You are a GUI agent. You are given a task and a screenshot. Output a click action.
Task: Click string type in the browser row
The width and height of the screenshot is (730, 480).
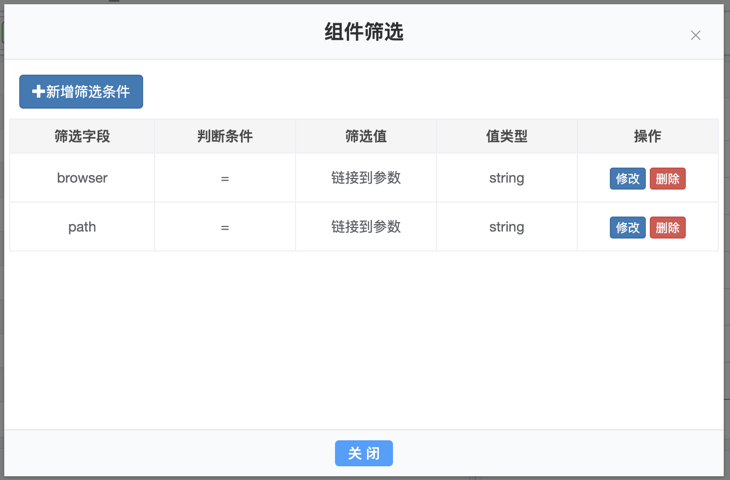tap(506, 178)
